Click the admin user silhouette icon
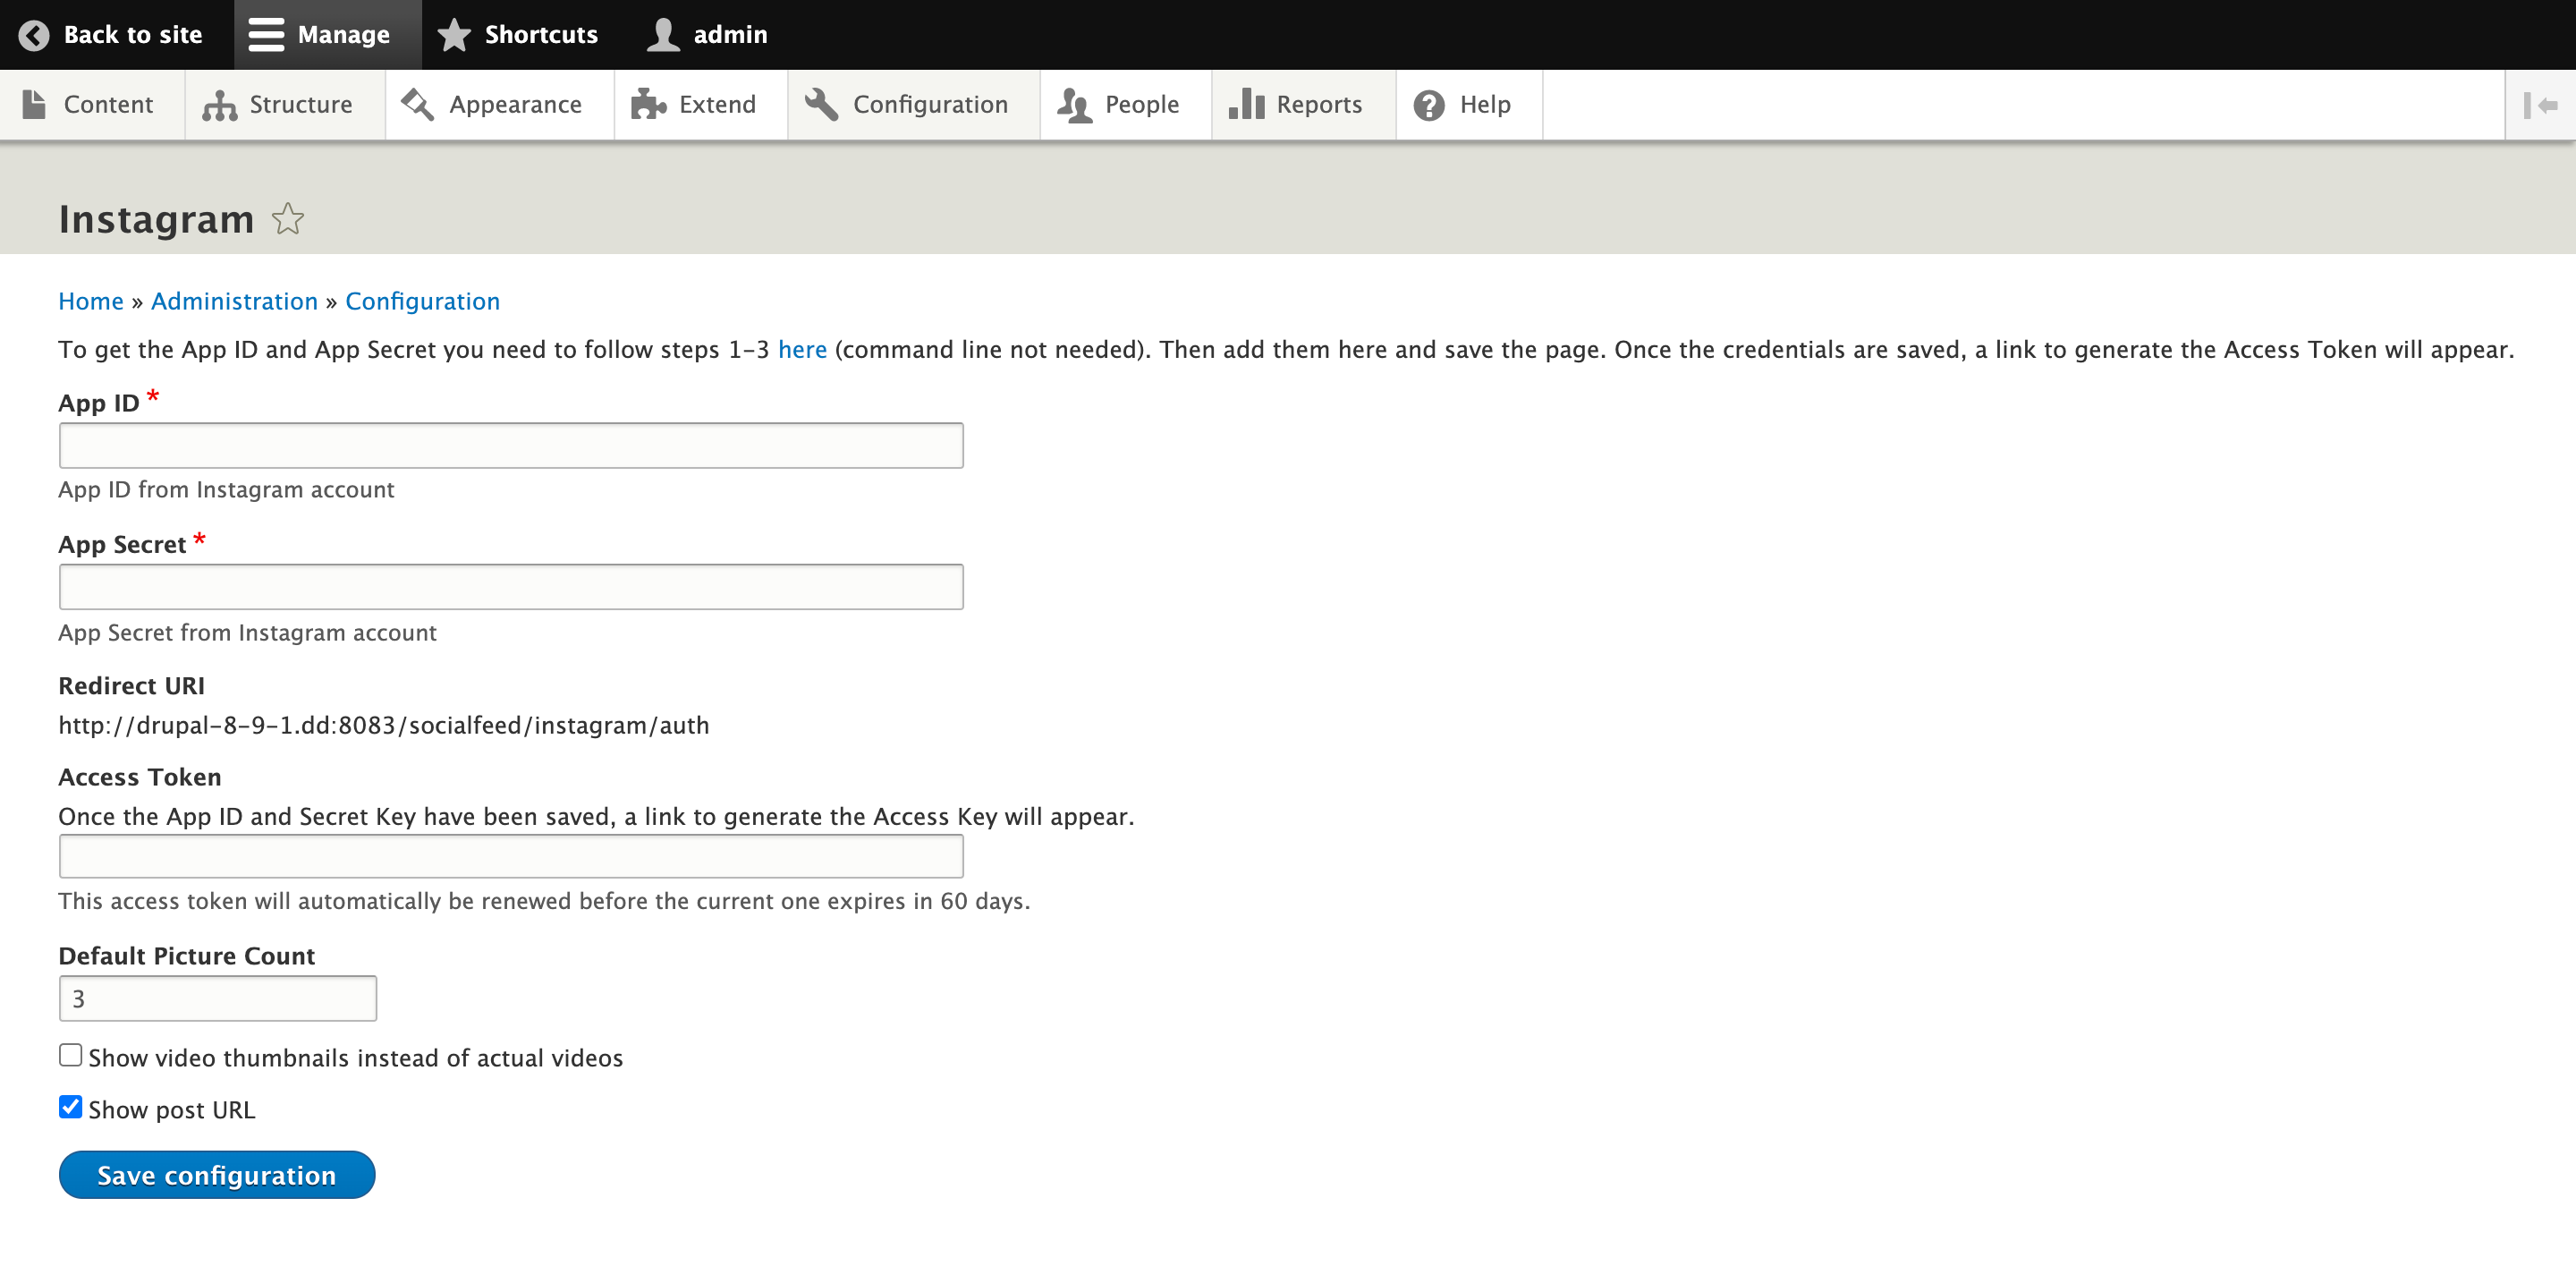 click(663, 35)
